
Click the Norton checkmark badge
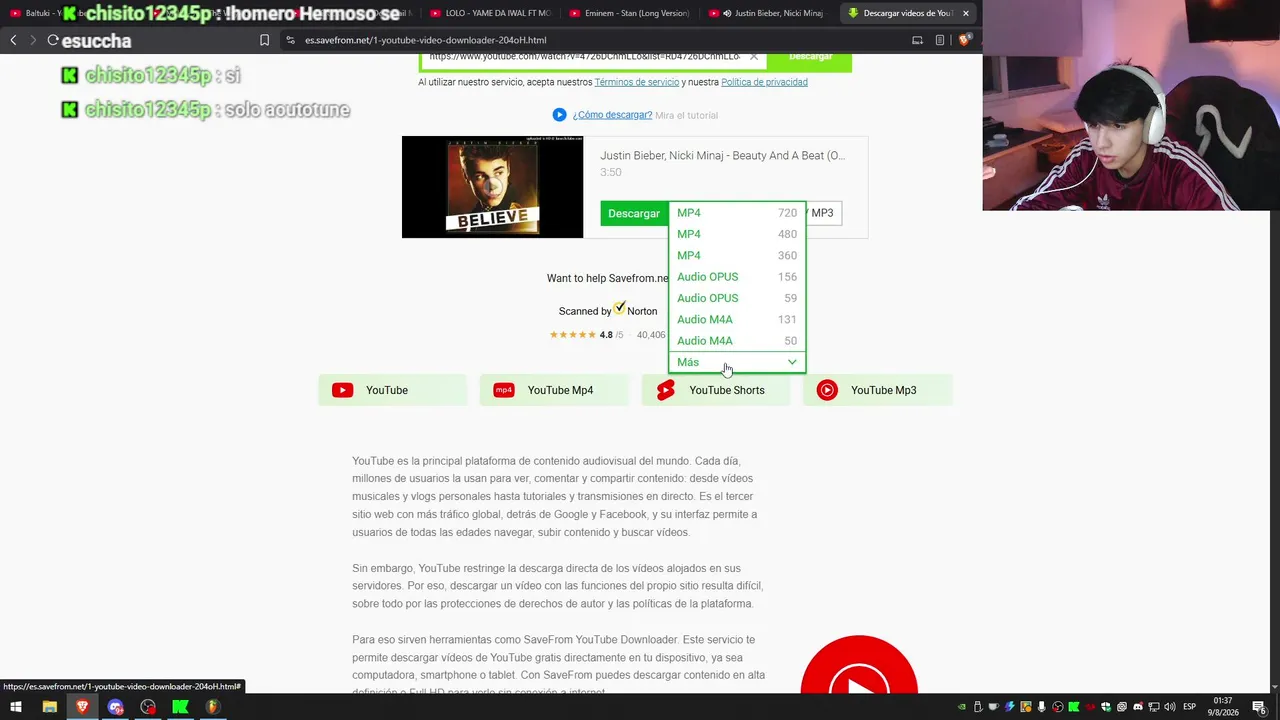[620, 308]
